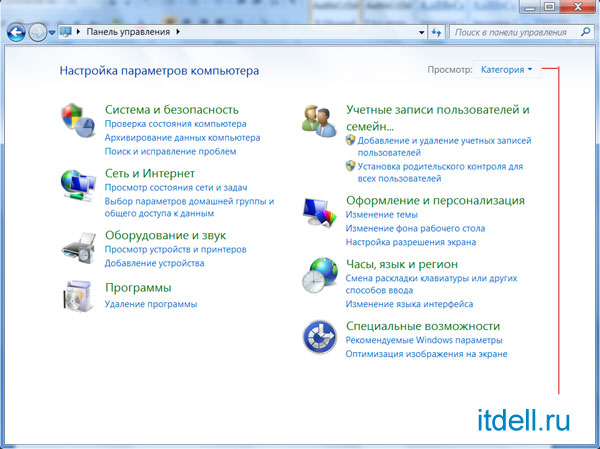600x449 pixels.
Task: Click Изменение фона рабочего стола
Action: coord(415,229)
